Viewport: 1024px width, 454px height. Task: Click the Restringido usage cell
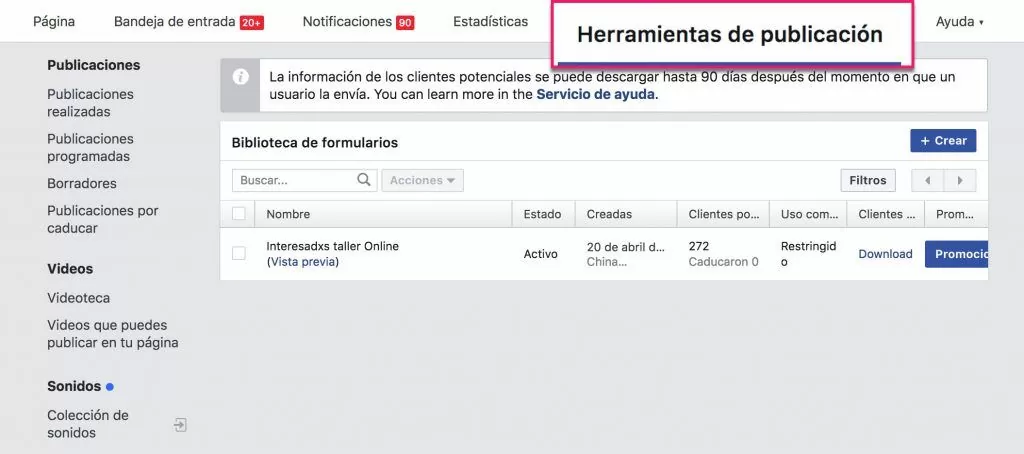point(808,254)
